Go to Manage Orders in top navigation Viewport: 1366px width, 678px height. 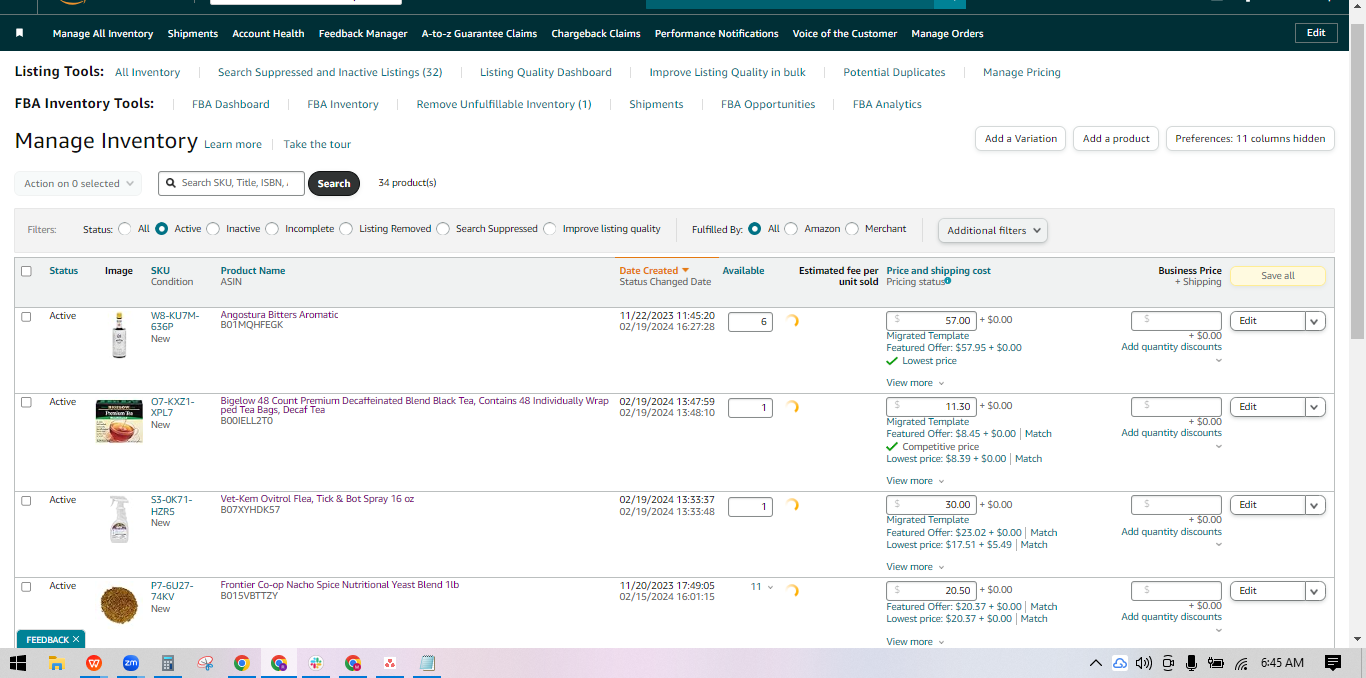tap(947, 34)
